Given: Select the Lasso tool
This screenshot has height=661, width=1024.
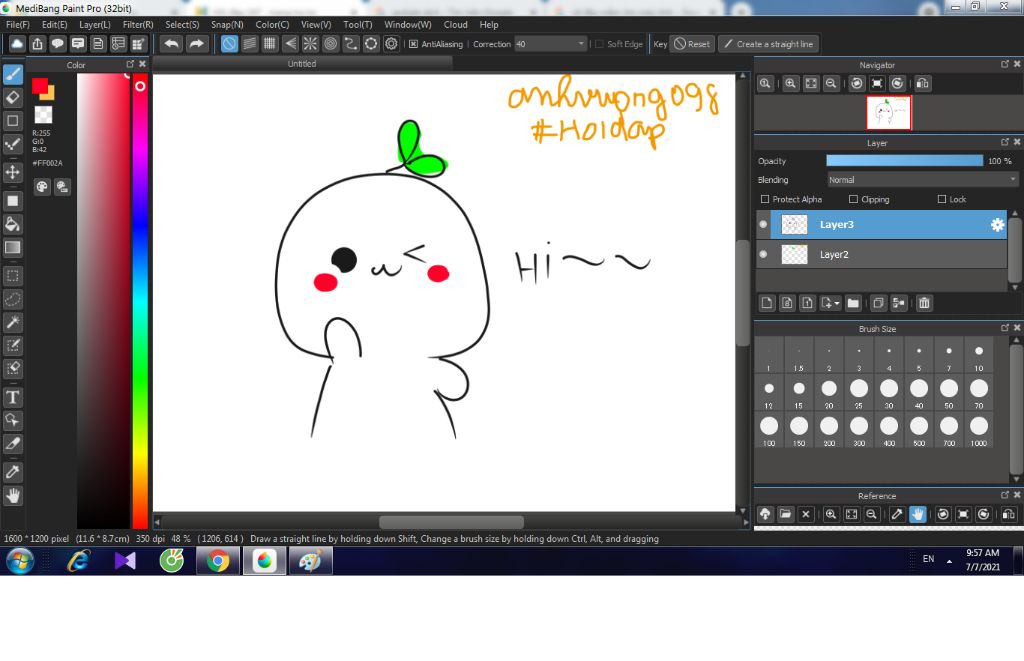Looking at the screenshot, I should pos(12,299).
